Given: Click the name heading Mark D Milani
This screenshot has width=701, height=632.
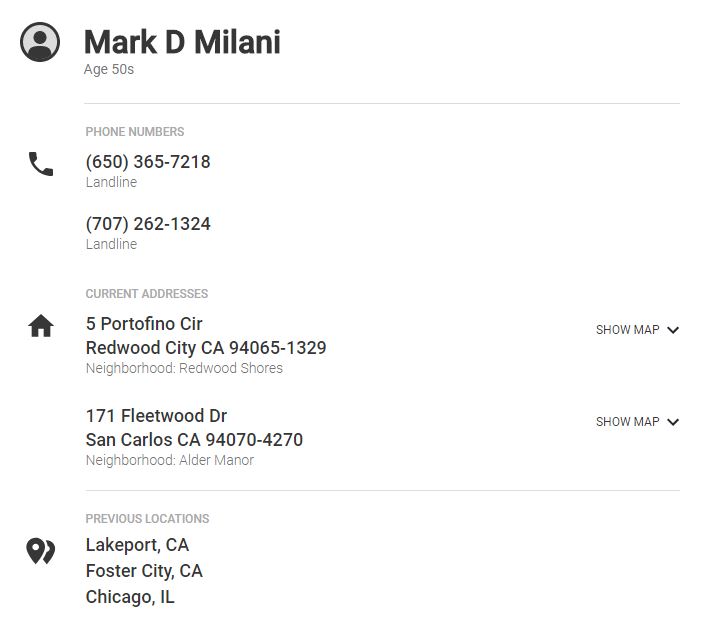Looking at the screenshot, I should tap(182, 42).
